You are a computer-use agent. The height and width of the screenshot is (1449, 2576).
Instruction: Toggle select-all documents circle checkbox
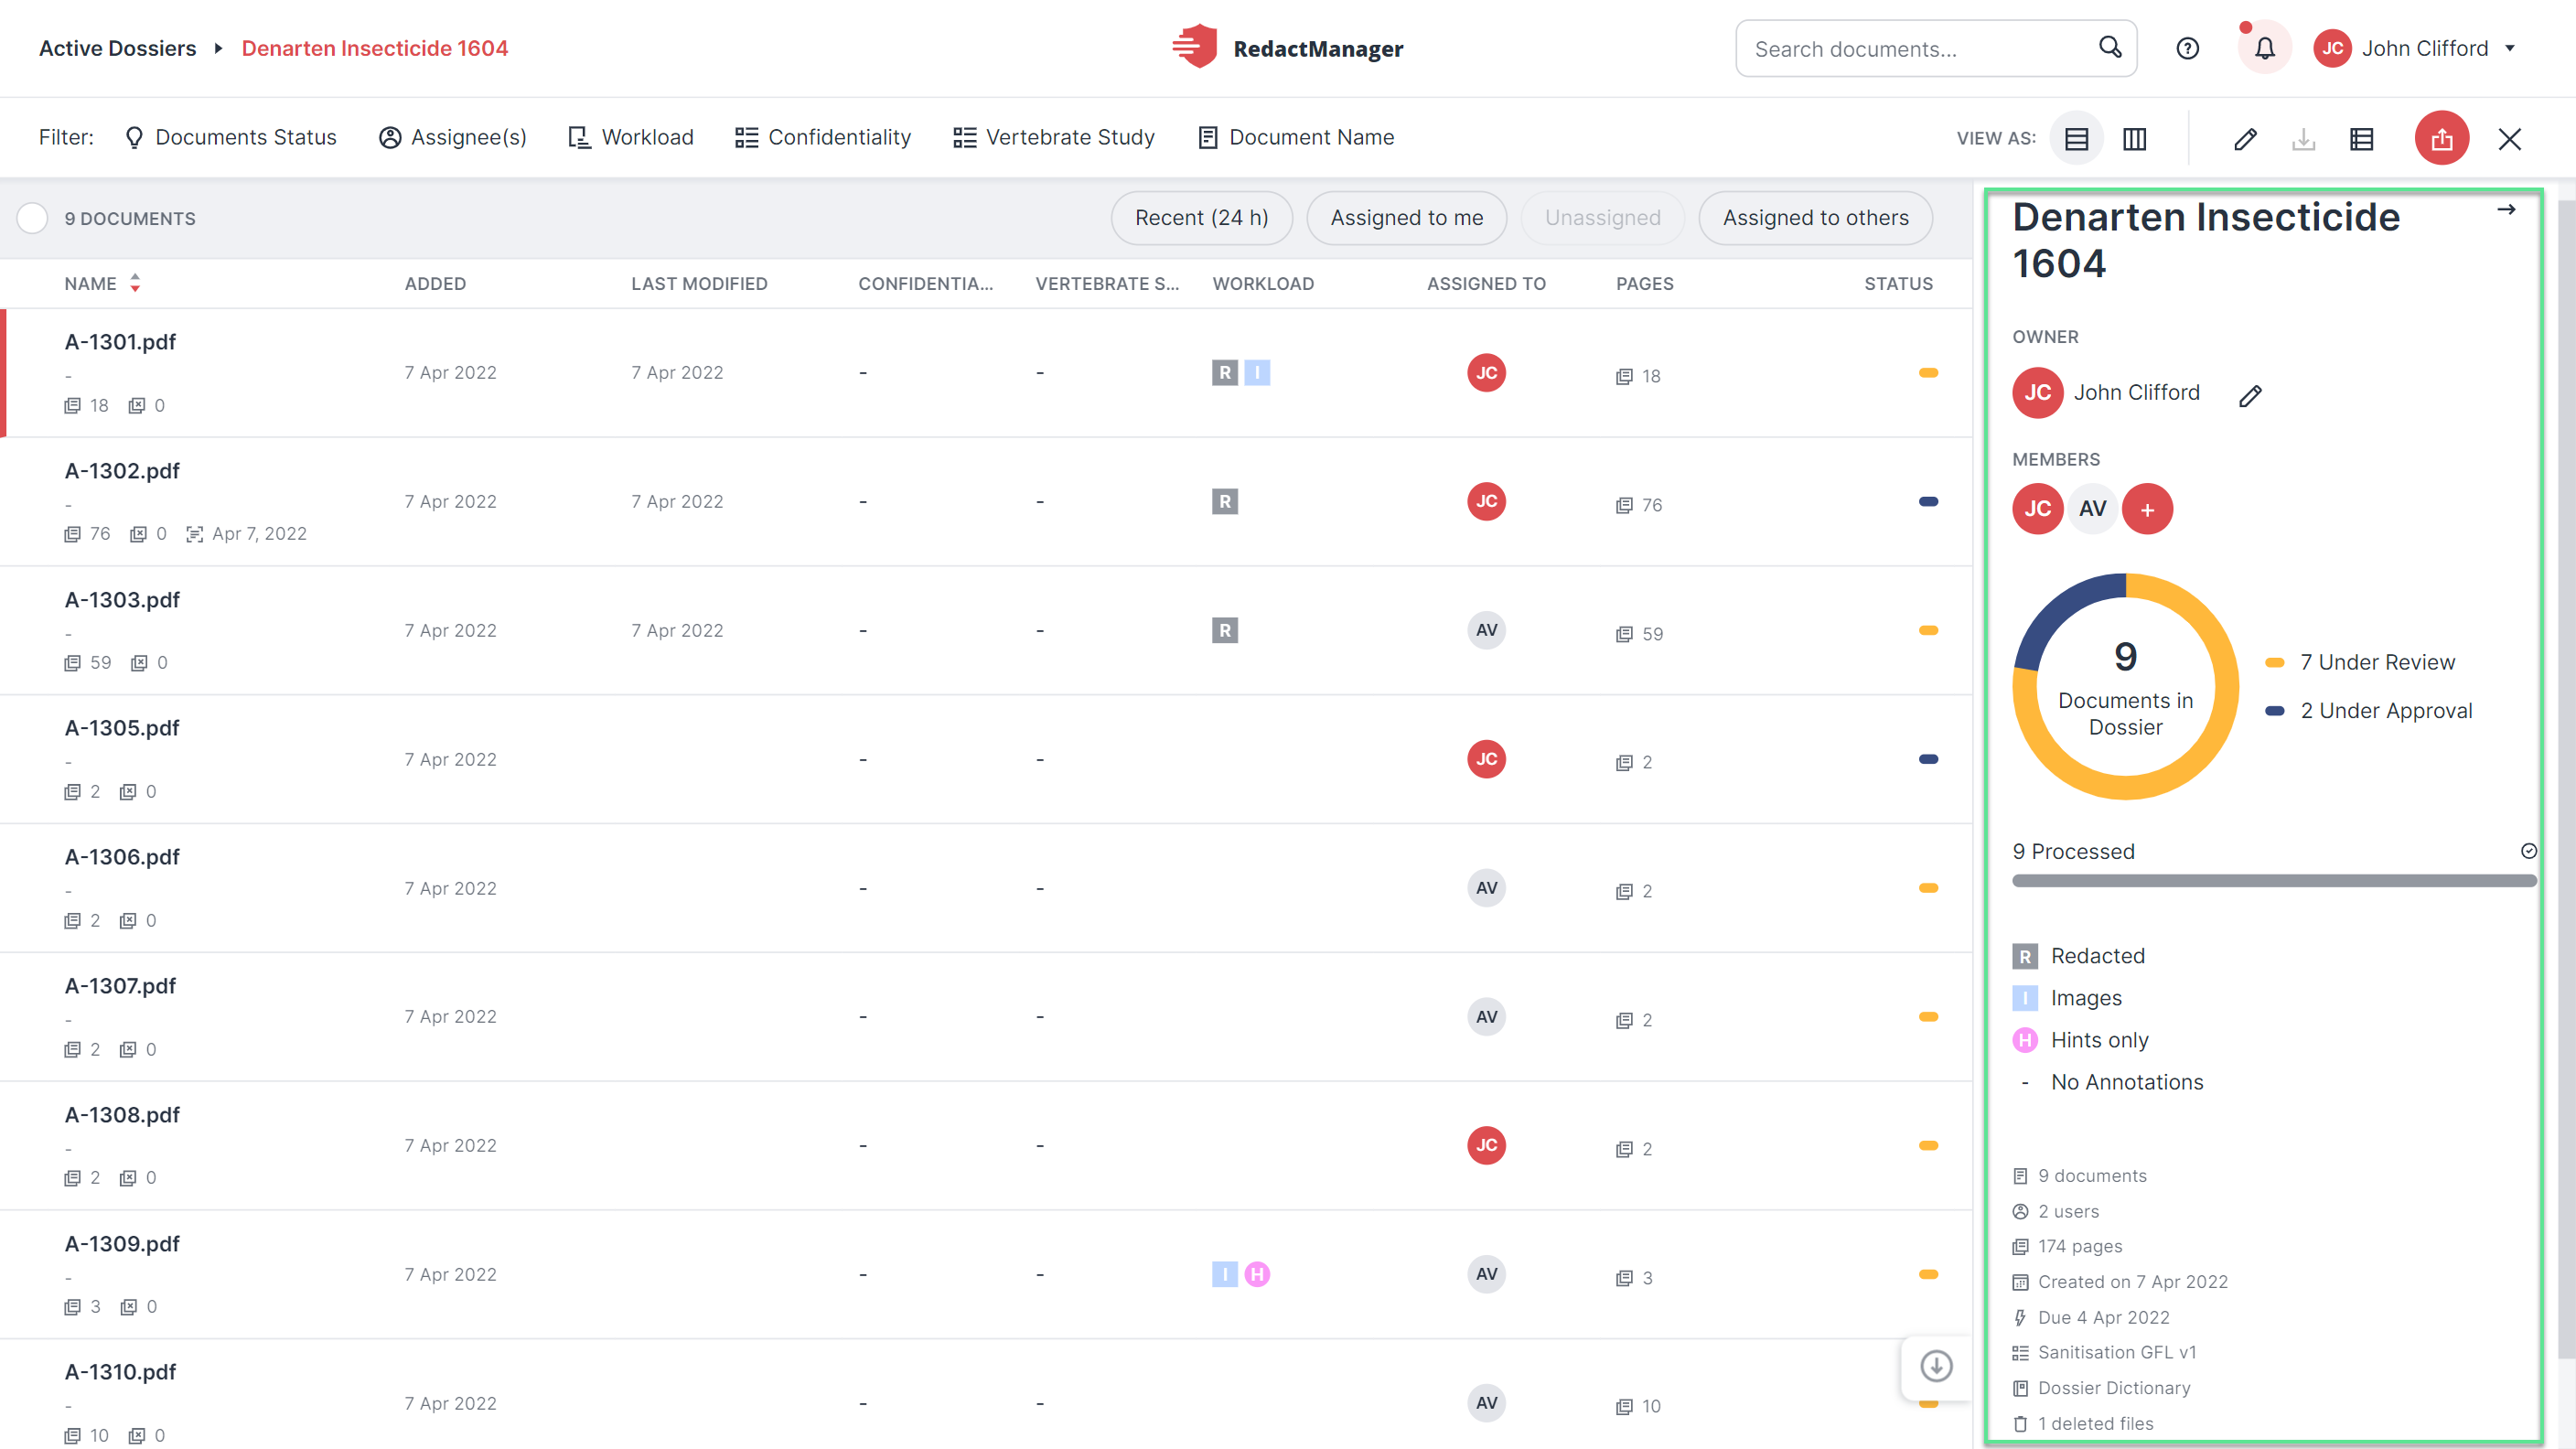click(x=32, y=218)
